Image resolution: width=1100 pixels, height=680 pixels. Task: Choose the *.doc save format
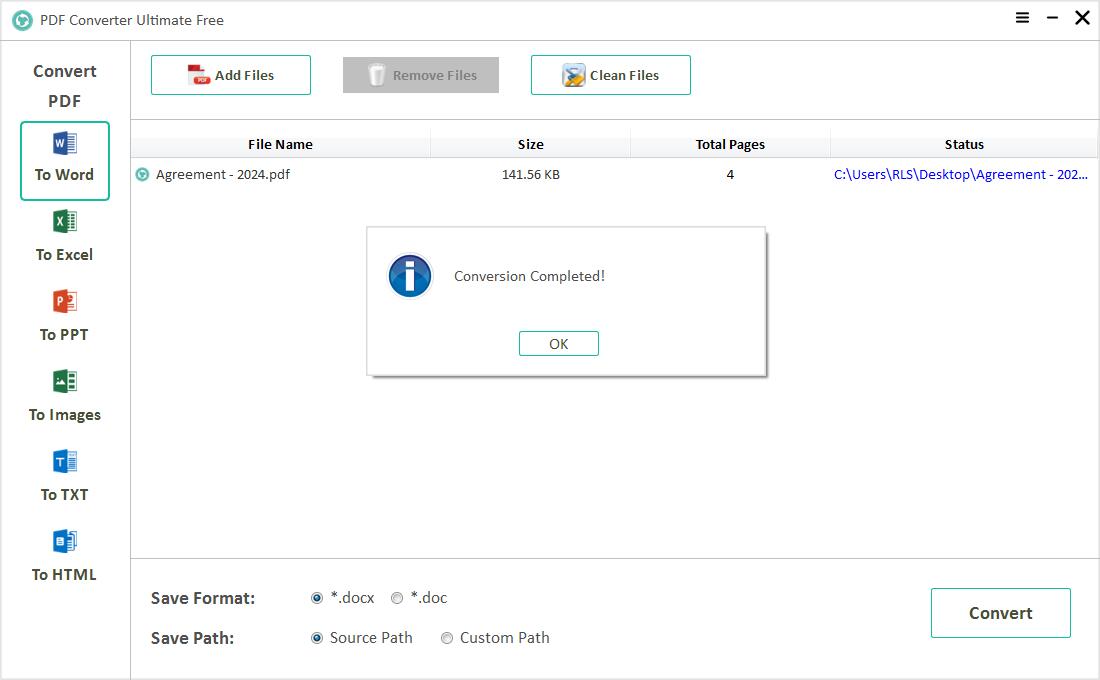pos(396,597)
